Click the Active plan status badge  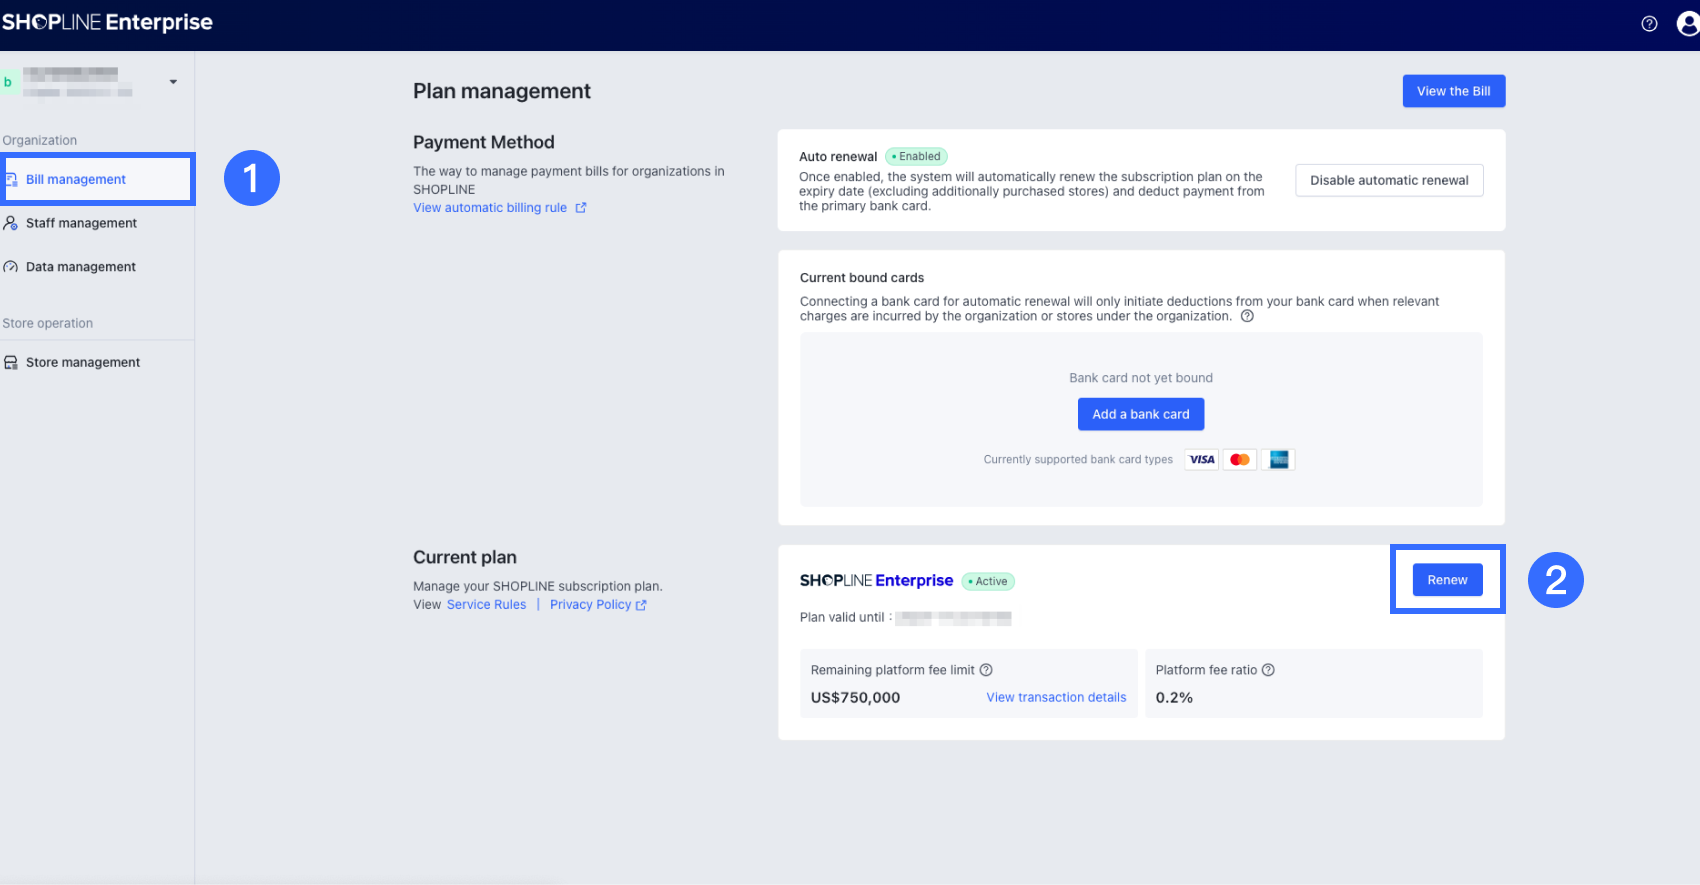click(988, 581)
